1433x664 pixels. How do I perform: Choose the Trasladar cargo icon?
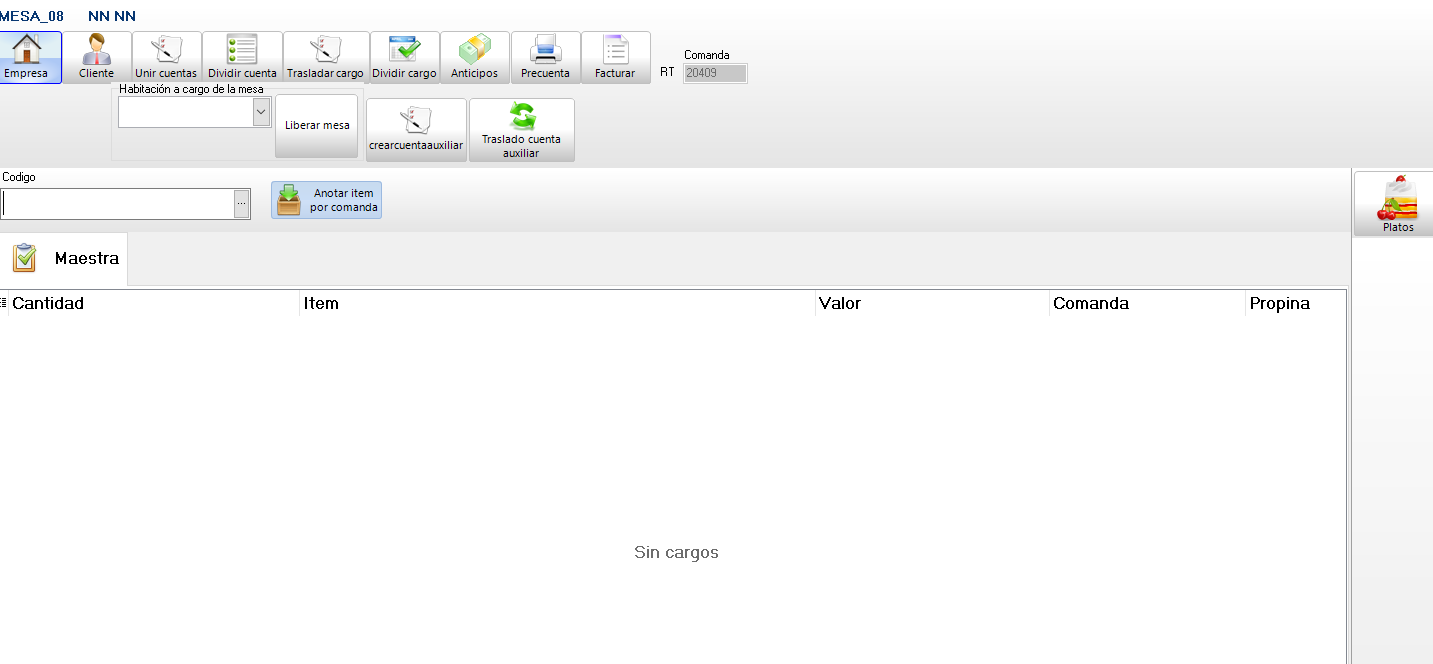(x=325, y=50)
